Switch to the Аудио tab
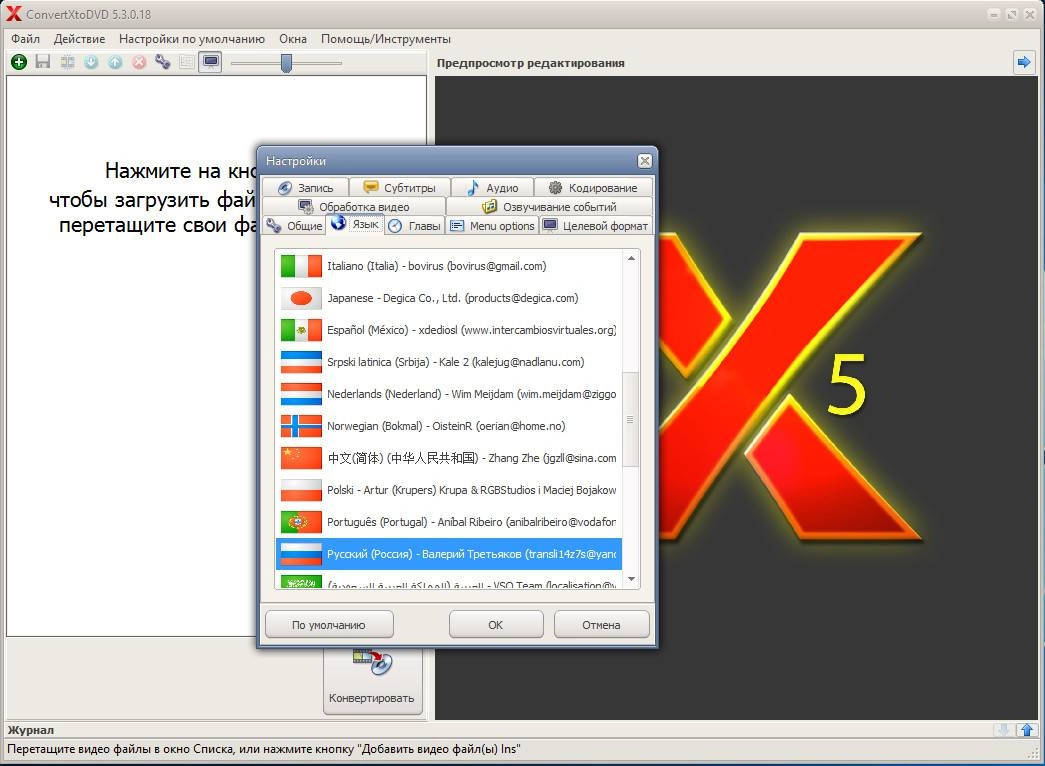The height and width of the screenshot is (766, 1045). (493, 187)
